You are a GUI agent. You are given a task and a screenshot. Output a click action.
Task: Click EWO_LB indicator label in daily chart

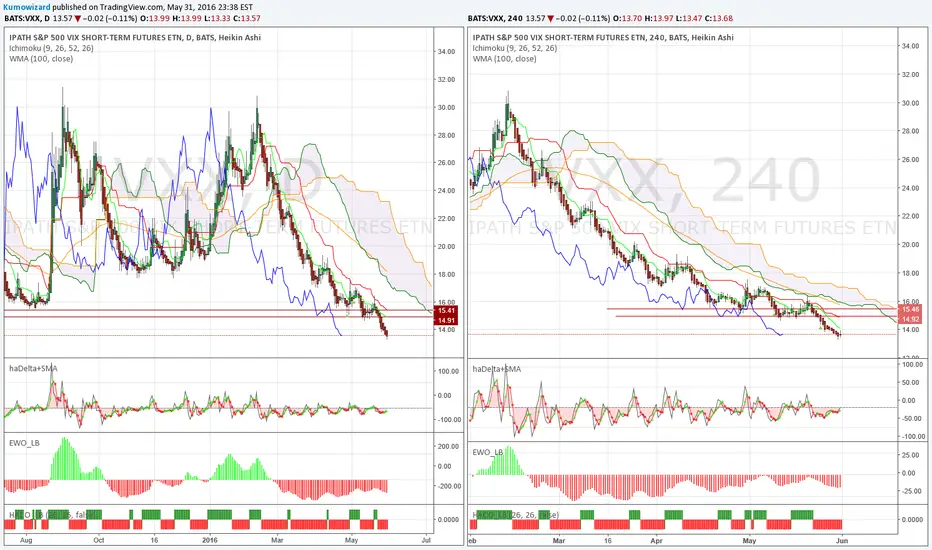(x=24, y=443)
